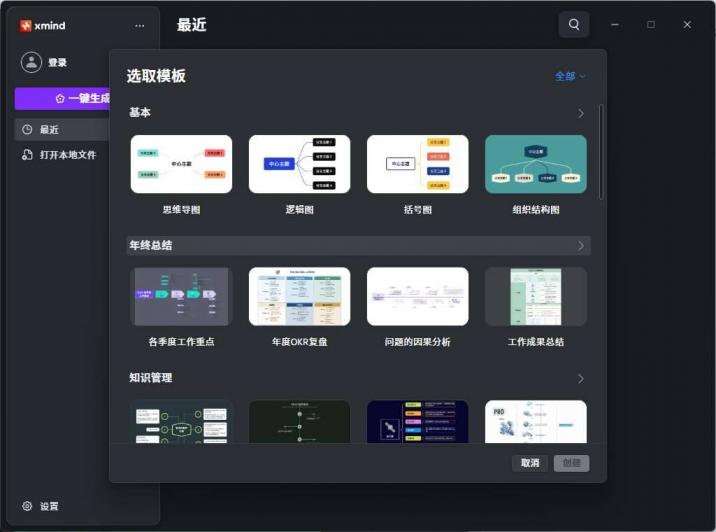Image resolution: width=716 pixels, height=532 pixels.
Task: Open the three-dot more menu
Action: click(140, 26)
